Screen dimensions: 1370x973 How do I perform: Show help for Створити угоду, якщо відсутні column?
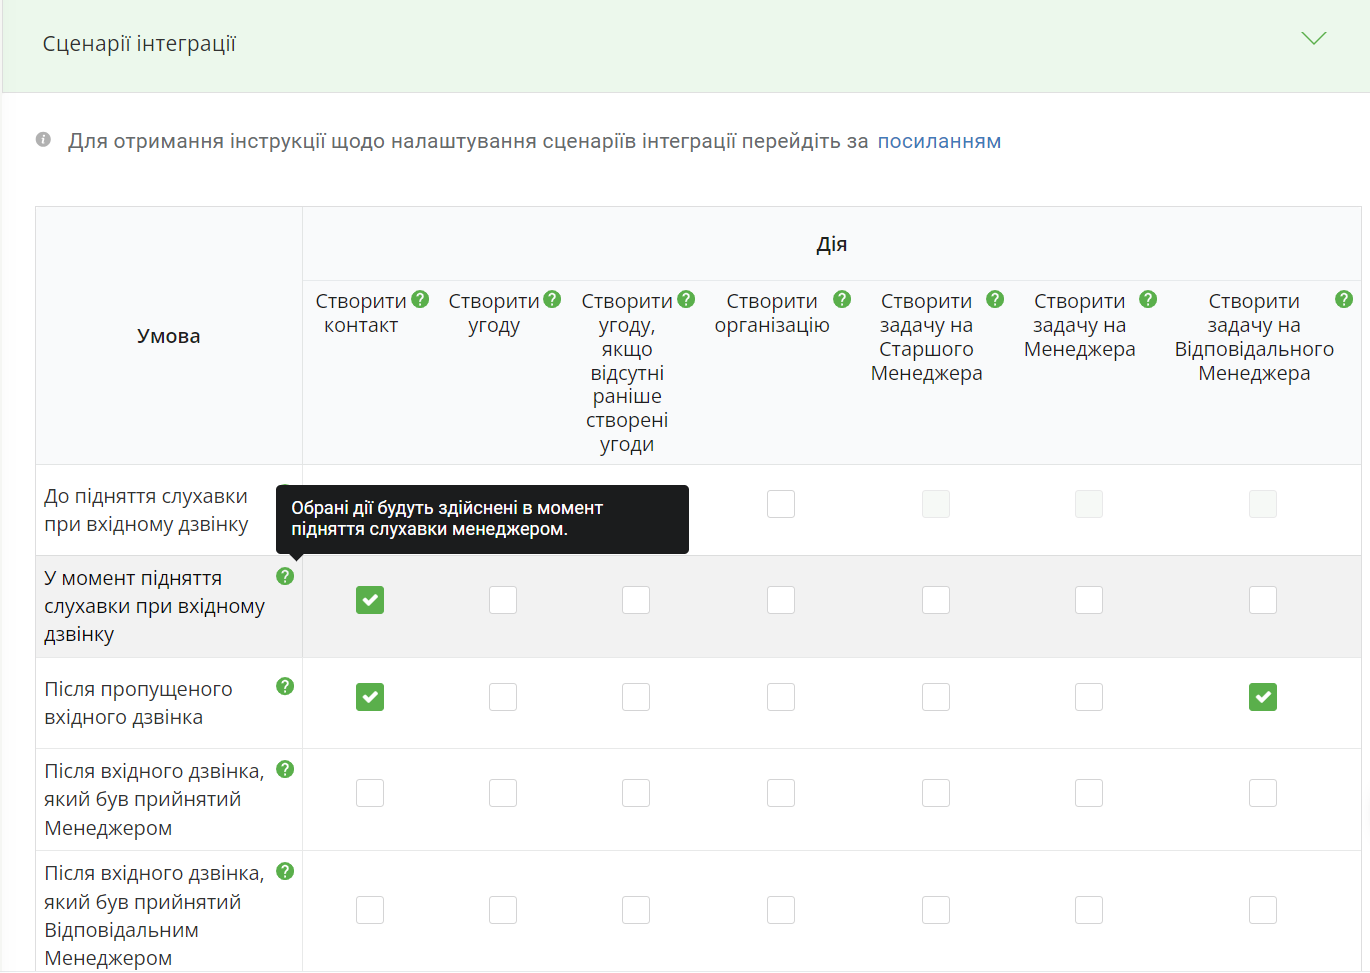point(686,299)
